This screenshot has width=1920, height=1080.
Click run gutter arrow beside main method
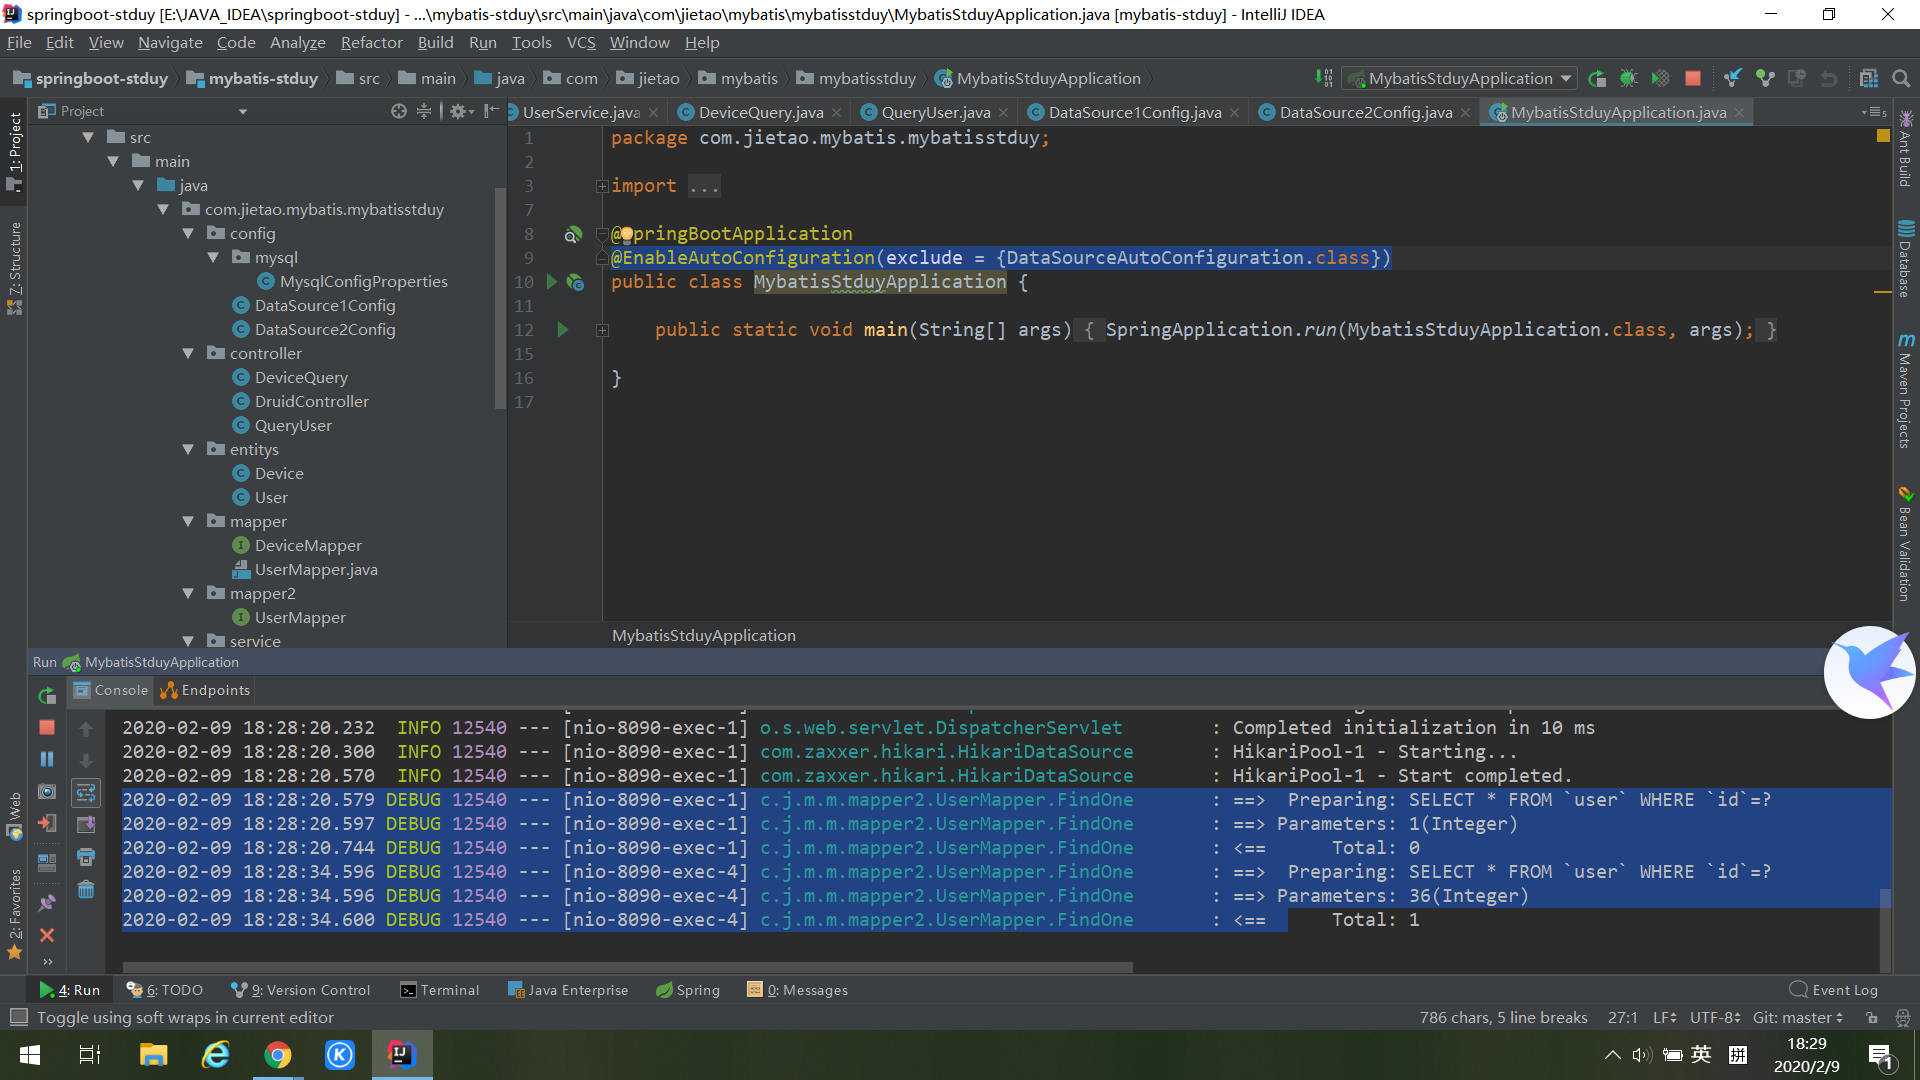562,330
